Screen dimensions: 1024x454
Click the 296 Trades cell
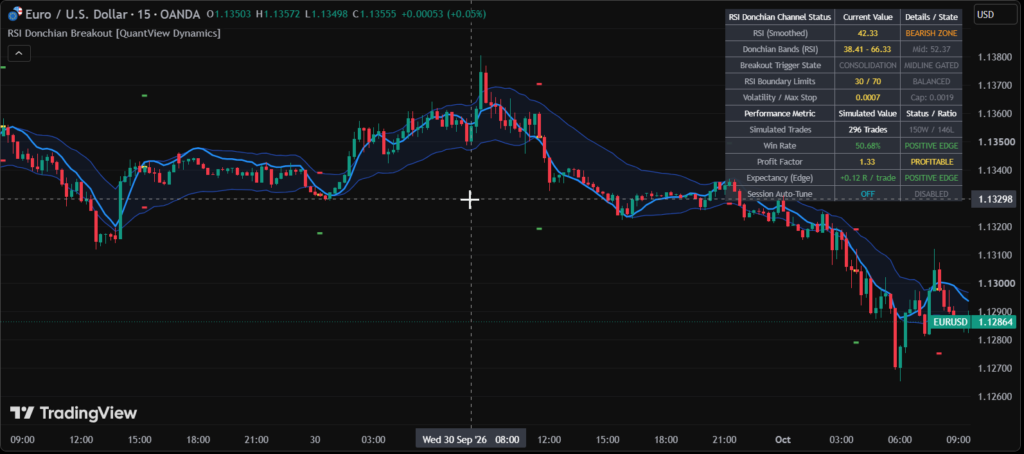click(867, 129)
